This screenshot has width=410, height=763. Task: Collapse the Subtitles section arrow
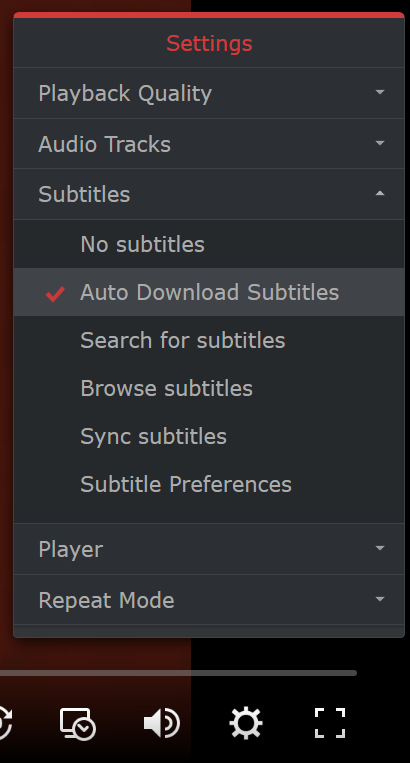380,193
